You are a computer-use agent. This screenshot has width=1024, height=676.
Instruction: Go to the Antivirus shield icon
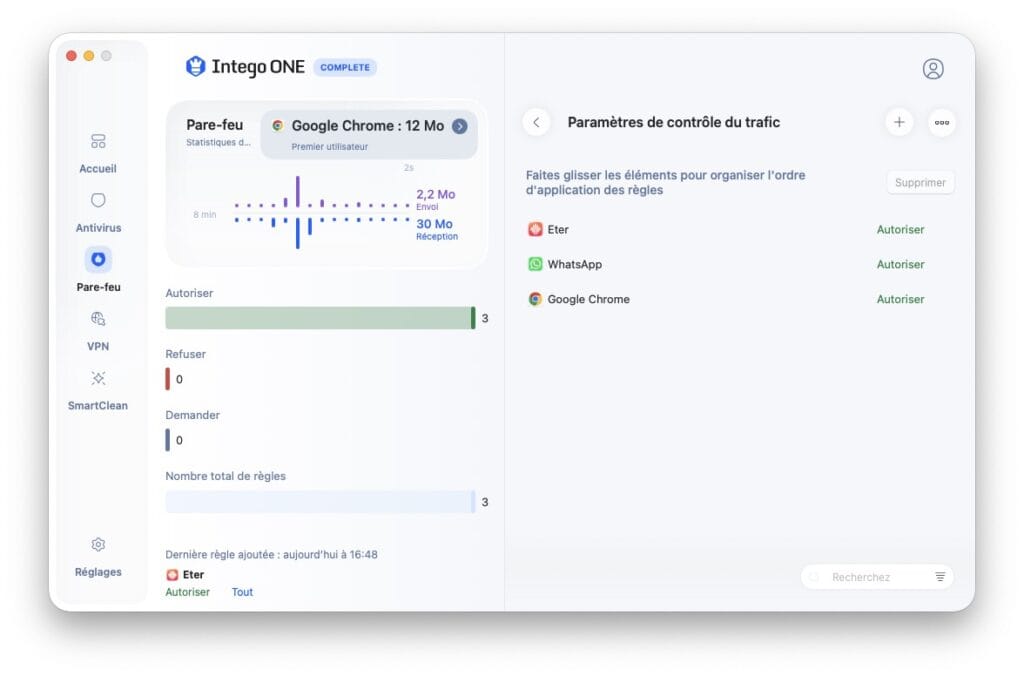click(98, 201)
